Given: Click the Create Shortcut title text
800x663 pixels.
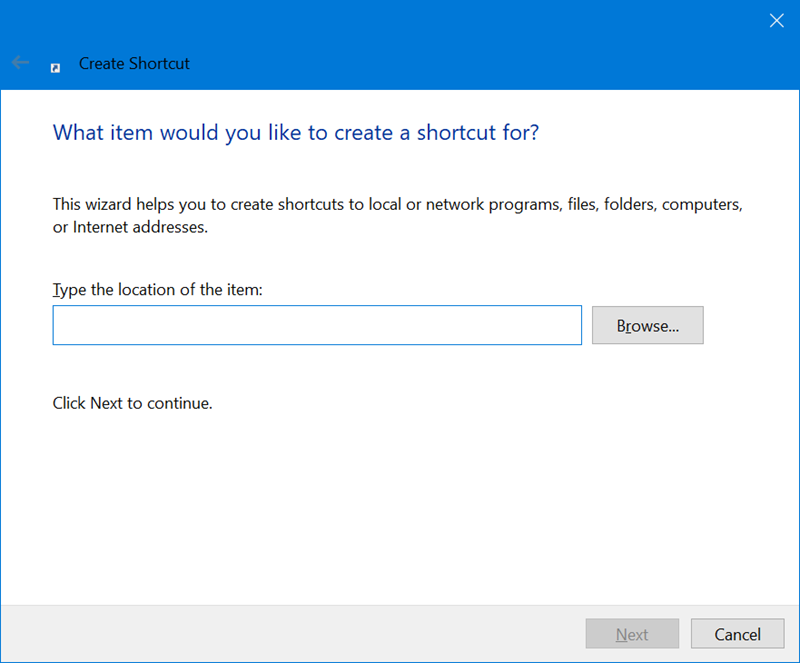Looking at the screenshot, I should click(134, 63).
